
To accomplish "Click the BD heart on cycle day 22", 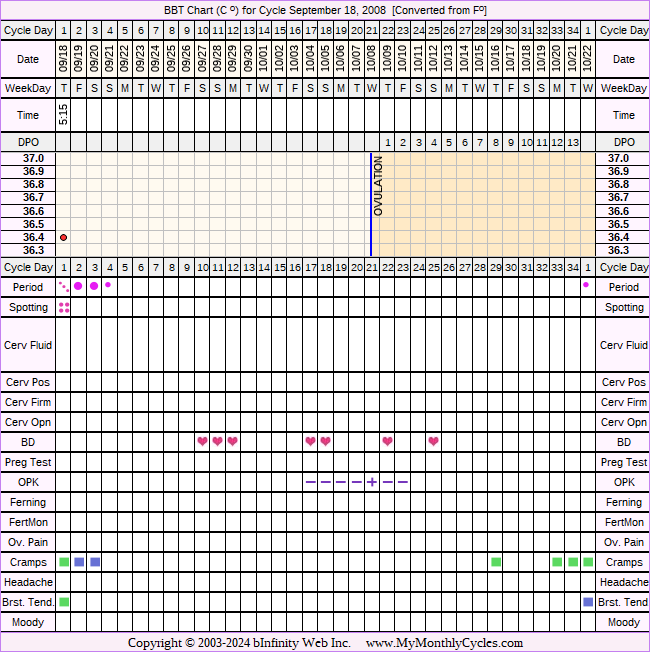I will point(387,442).
